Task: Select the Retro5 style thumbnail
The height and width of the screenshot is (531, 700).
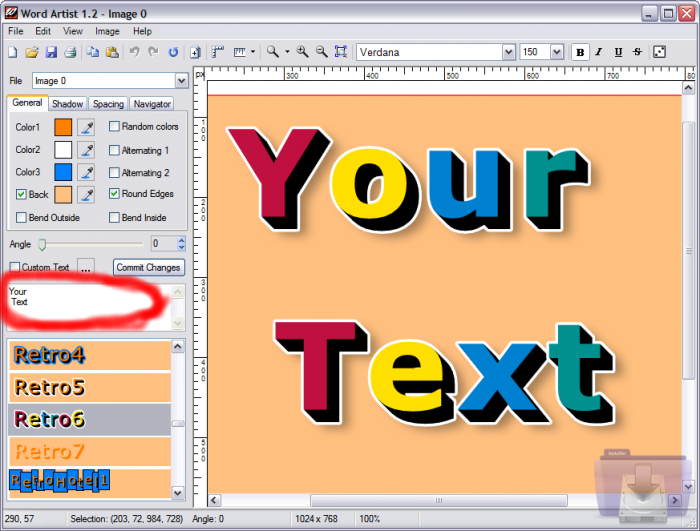Action: click(90, 388)
